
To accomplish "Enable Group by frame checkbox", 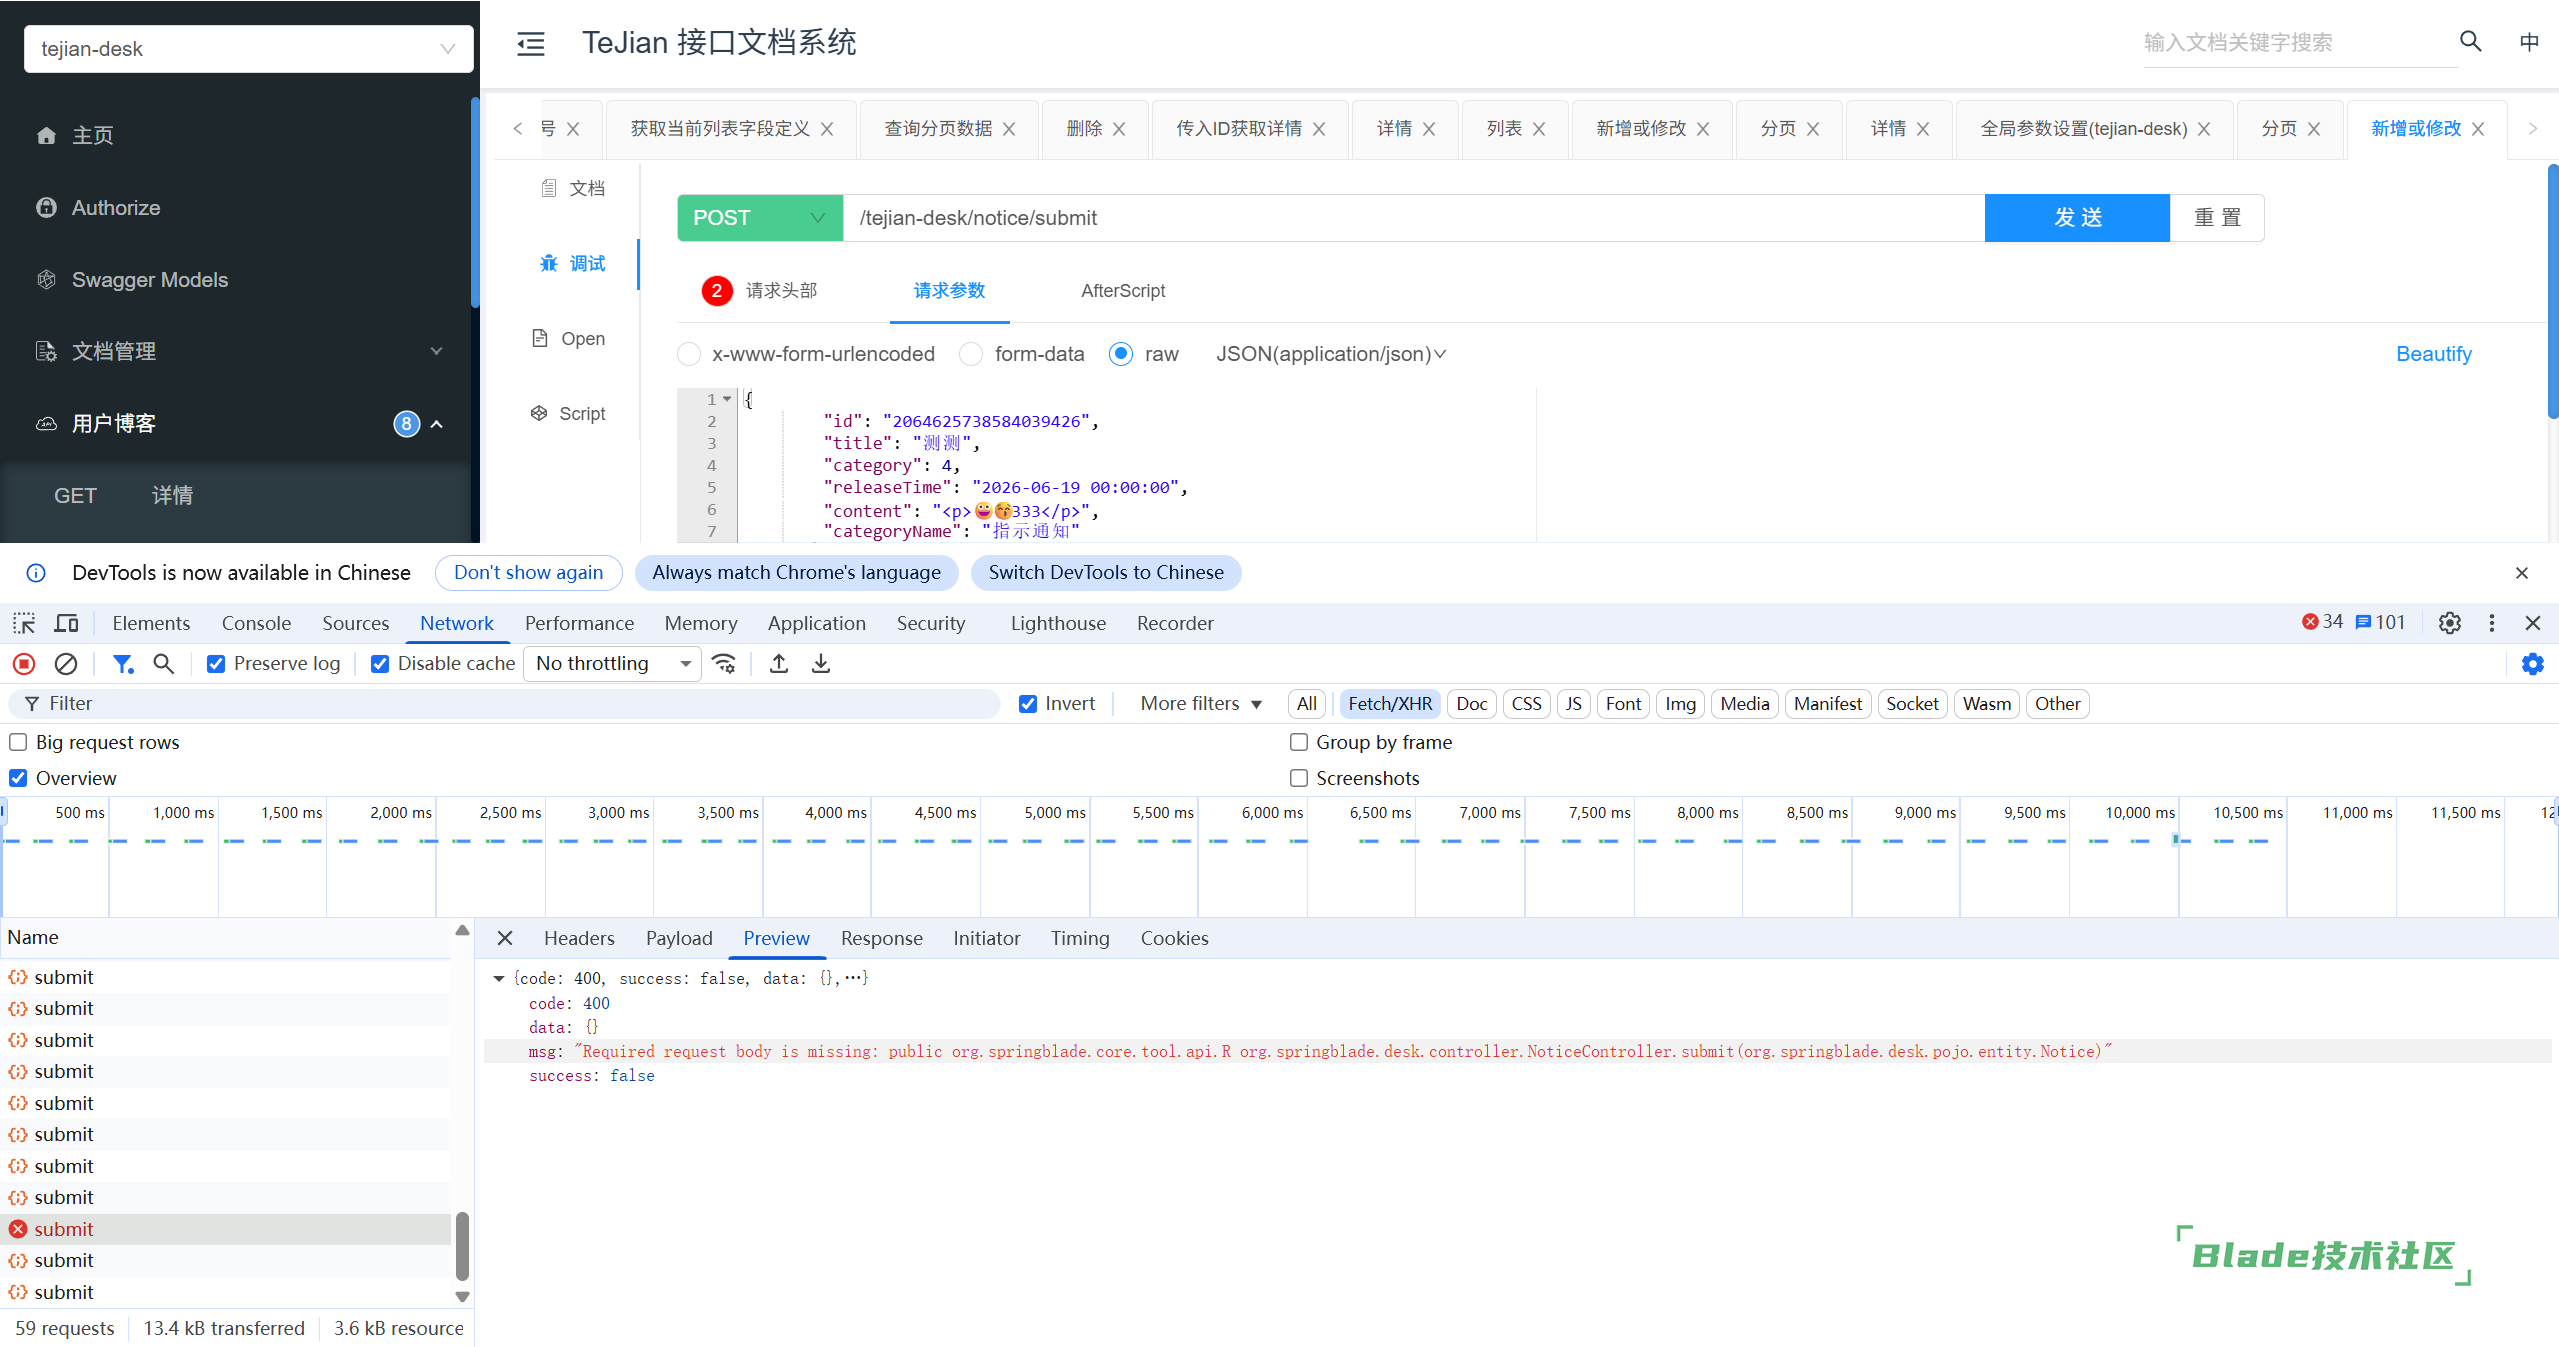I will (1298, 742).
